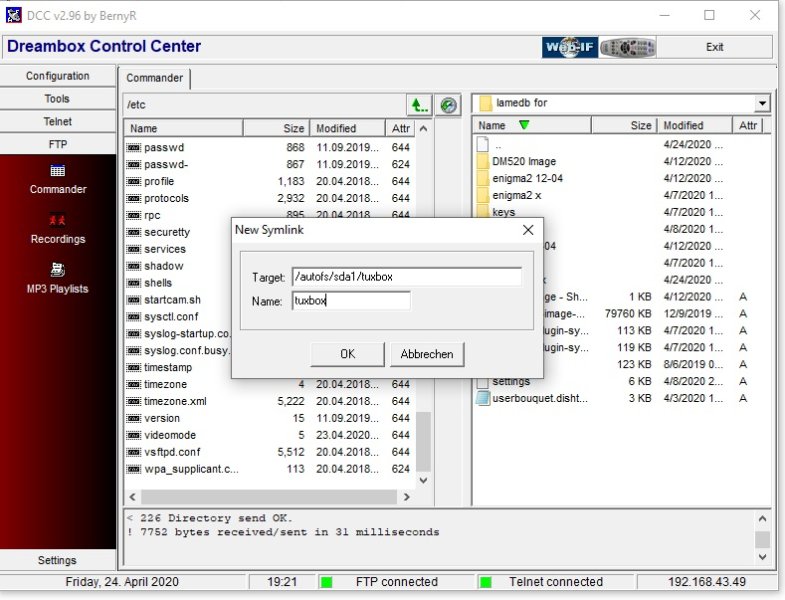Image resolution: width=785 pixels, height=600 pixels.
Task: Click the log pane scroll down arrow
Action: coord(762,556)
